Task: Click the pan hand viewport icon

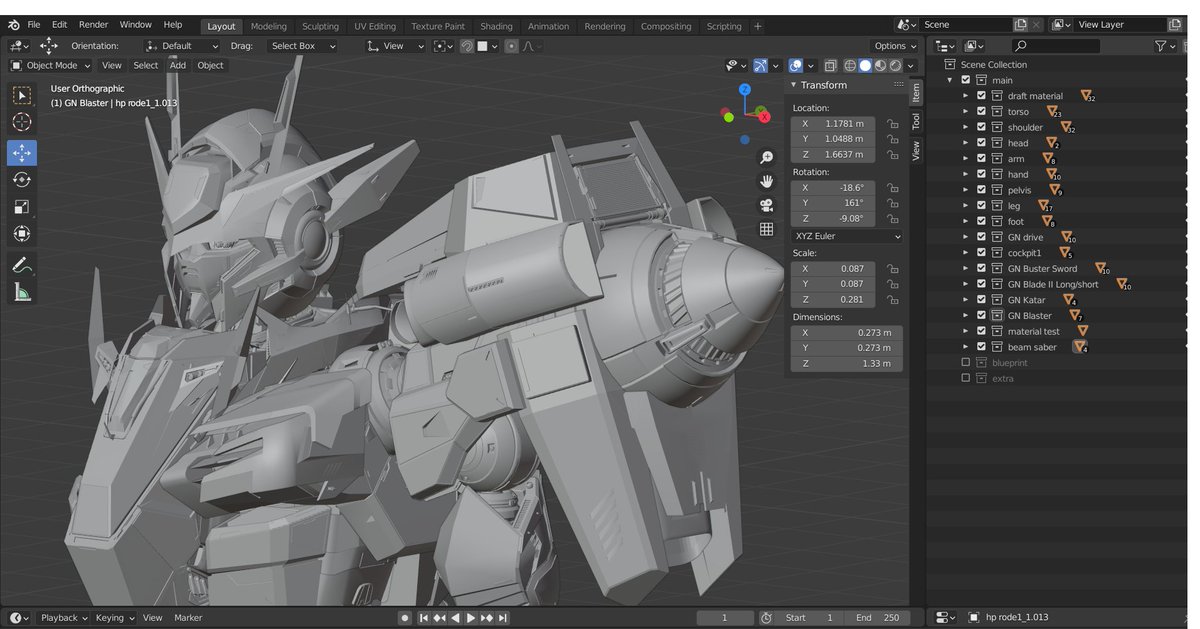Action: (767, 181)
